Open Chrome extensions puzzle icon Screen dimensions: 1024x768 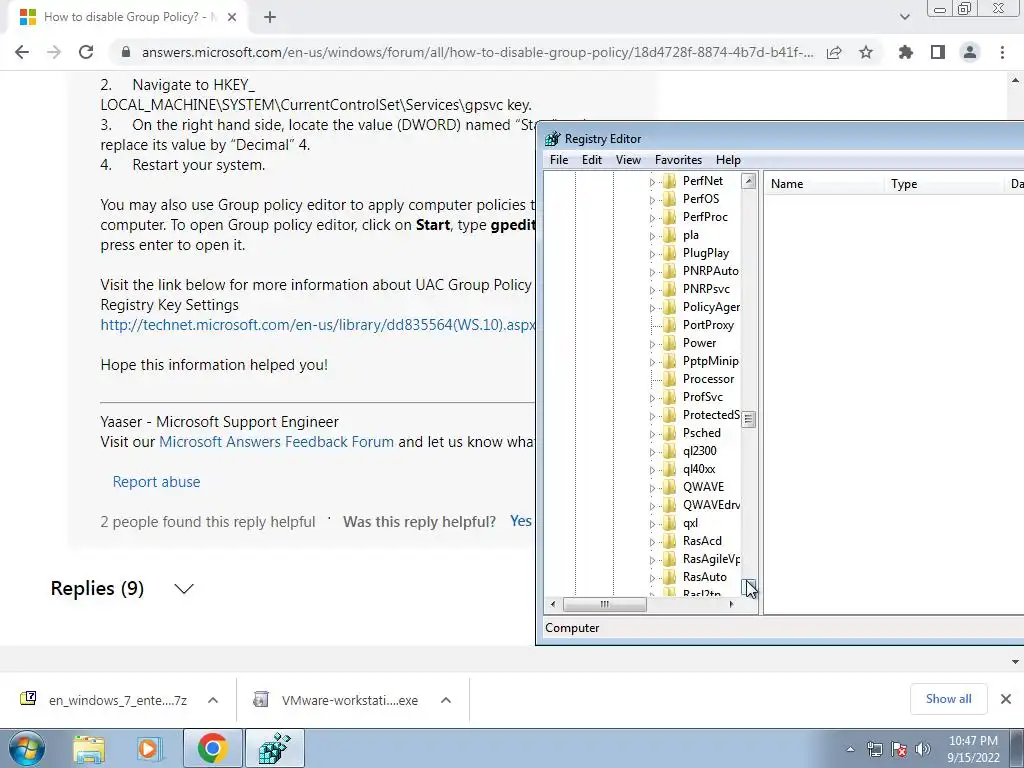coord(906,52)
